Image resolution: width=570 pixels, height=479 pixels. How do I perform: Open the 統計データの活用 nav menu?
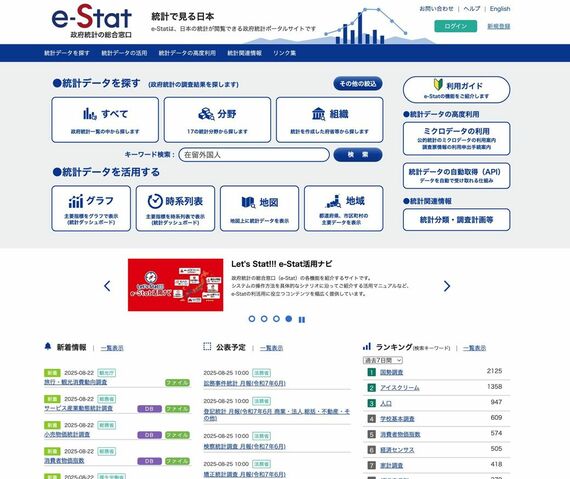[x=124, y=53]
